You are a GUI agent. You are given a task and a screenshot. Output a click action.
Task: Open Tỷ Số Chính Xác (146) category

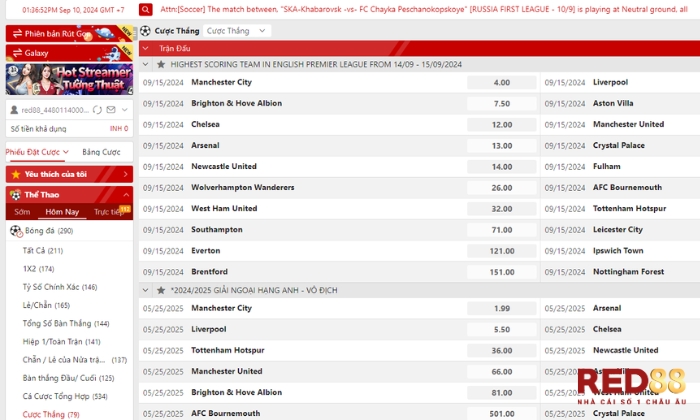click(60, 287)
